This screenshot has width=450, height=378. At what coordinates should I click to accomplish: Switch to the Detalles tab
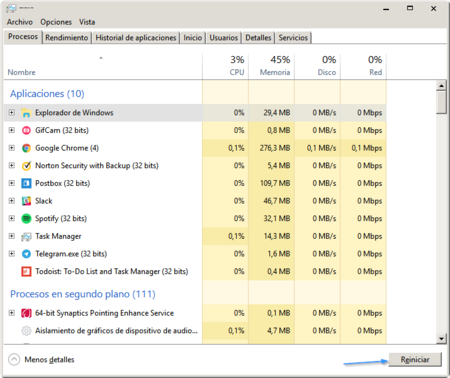coord(258,38)
